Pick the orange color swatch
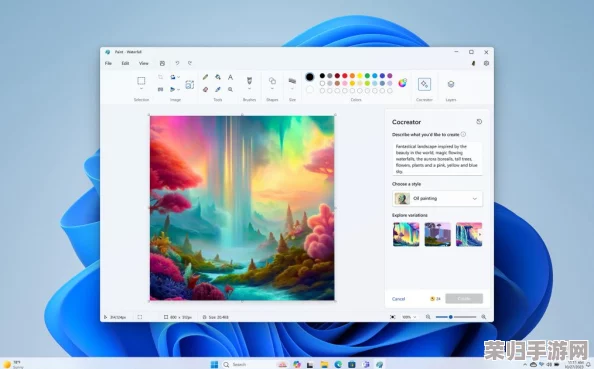 tap(352, 76)
